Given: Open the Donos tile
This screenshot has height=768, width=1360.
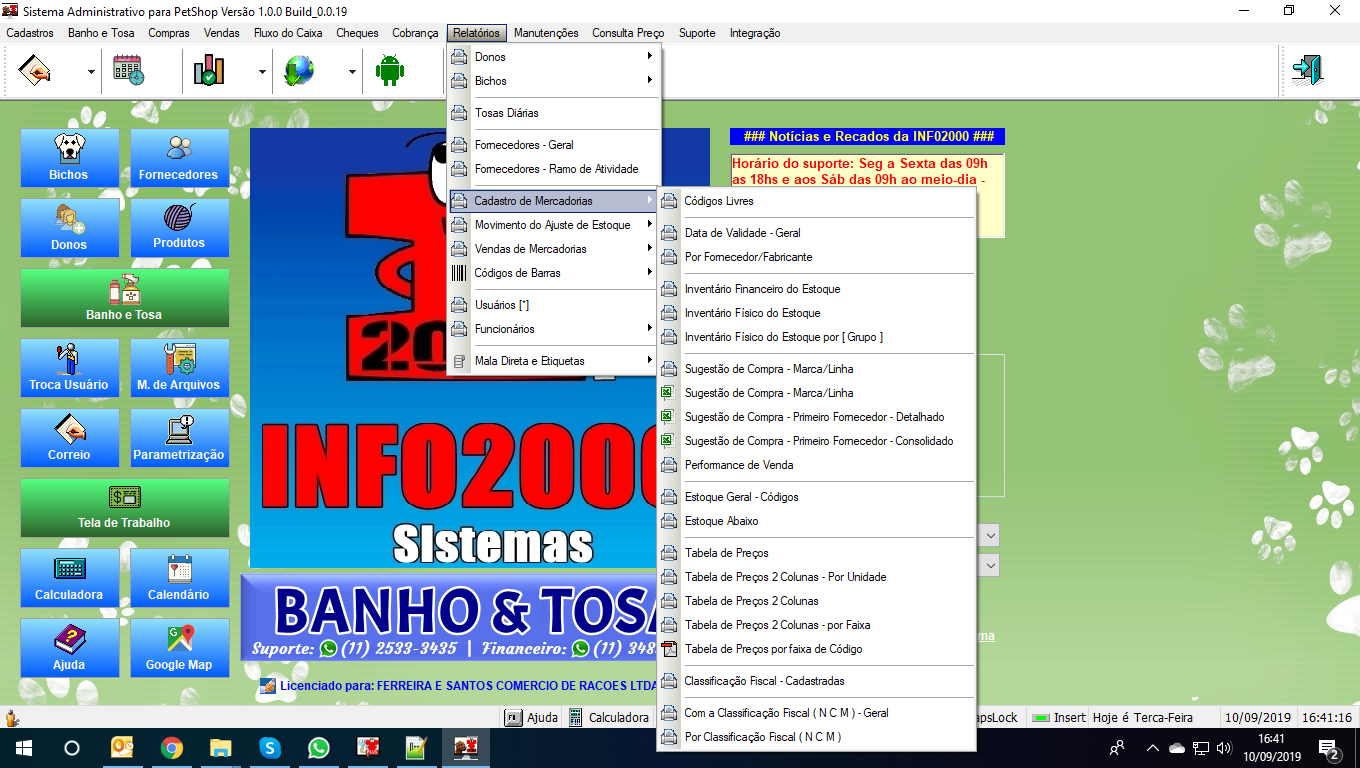Looking at the screenshot, I should [69, 228].
